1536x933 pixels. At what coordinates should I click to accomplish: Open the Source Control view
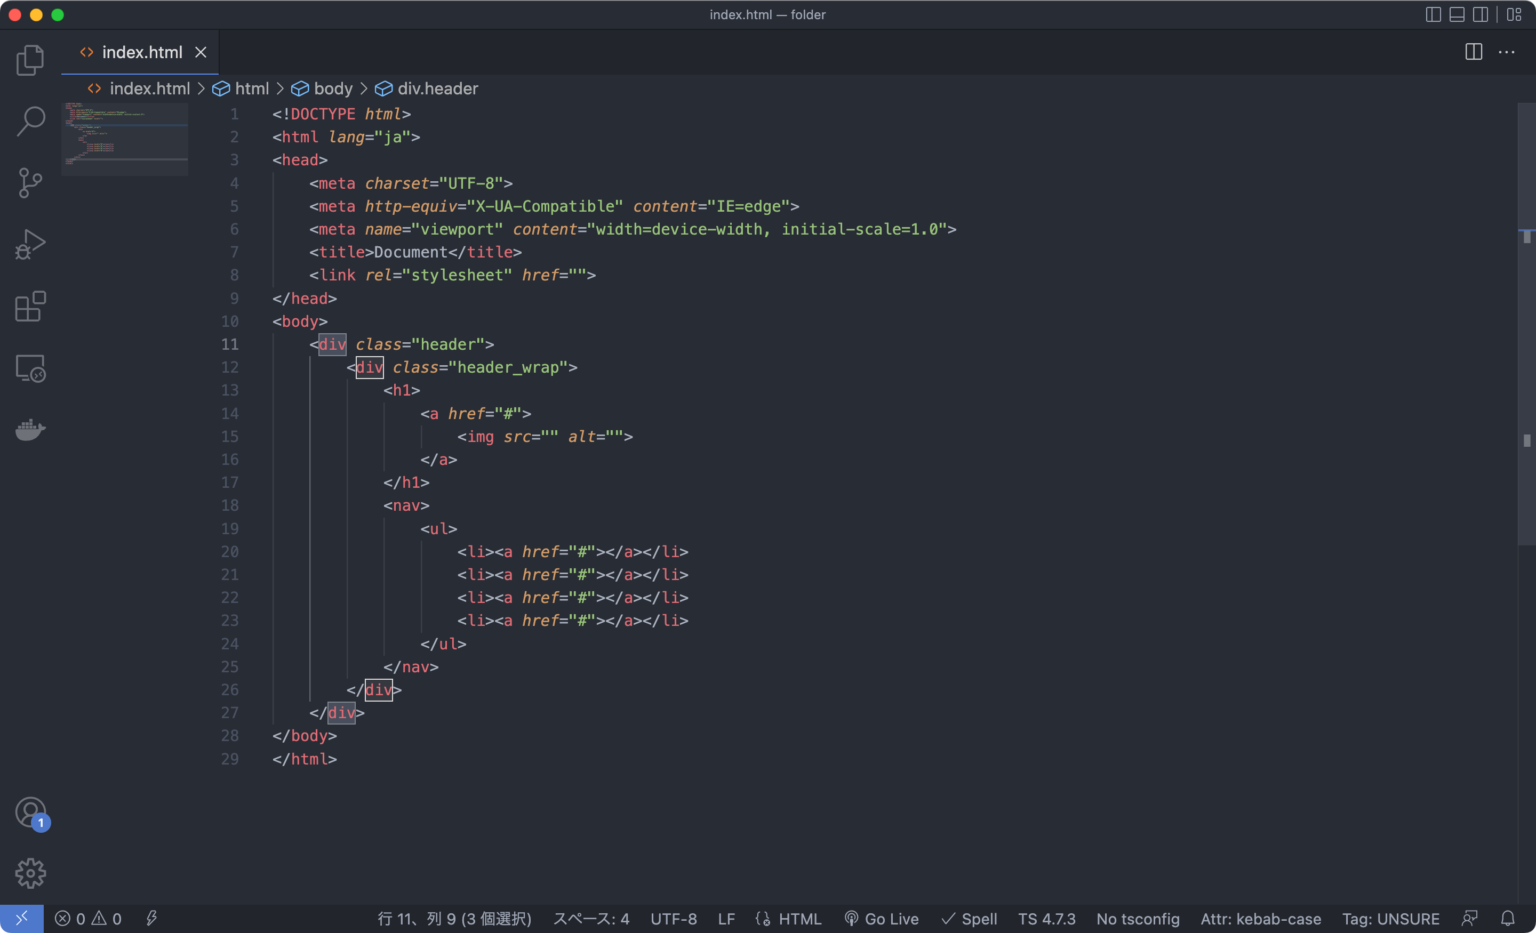30,182
